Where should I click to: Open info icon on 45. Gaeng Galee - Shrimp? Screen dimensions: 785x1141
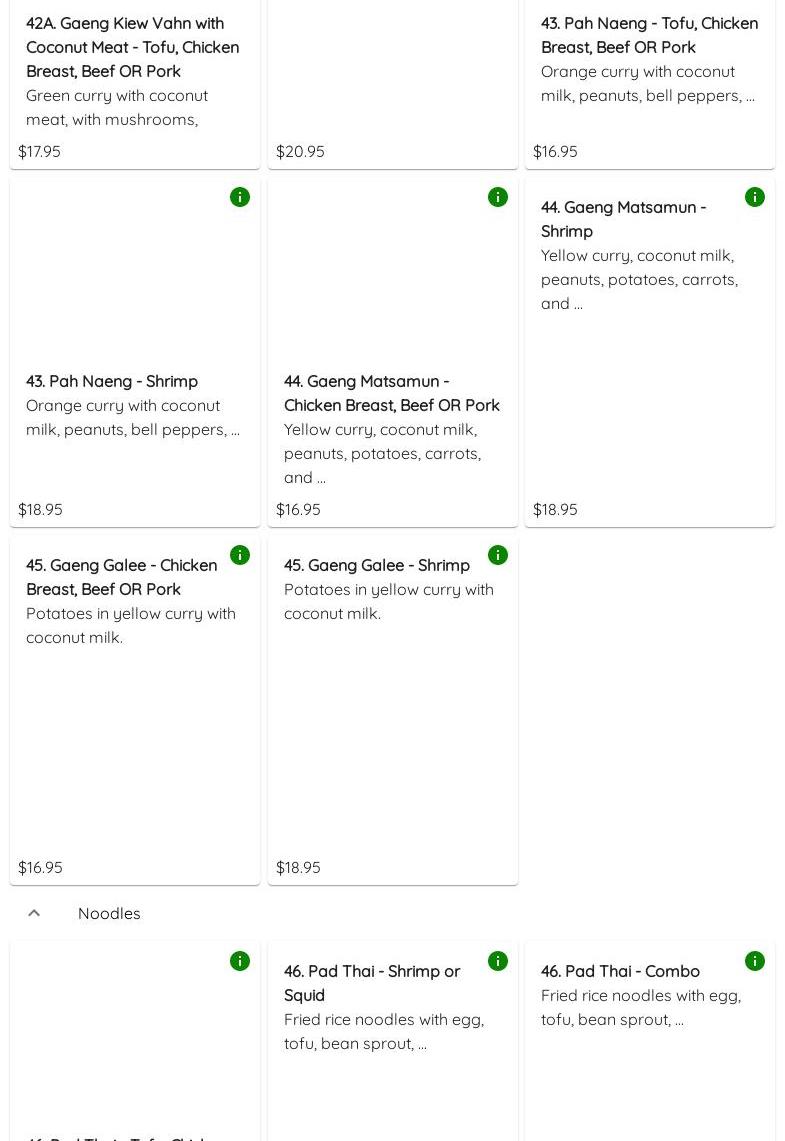pos(498,555)
